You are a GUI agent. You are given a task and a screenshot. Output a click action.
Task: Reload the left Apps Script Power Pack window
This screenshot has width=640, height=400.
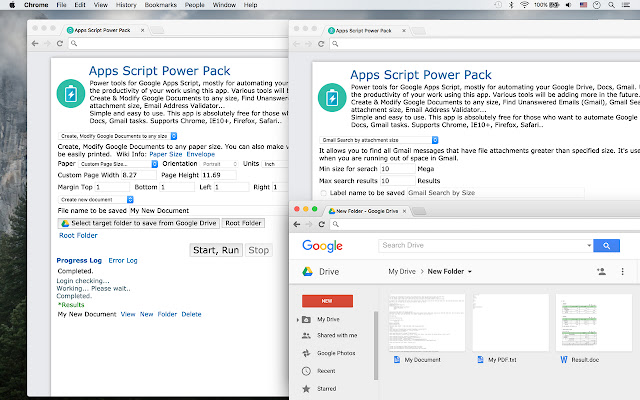[60, 43]
